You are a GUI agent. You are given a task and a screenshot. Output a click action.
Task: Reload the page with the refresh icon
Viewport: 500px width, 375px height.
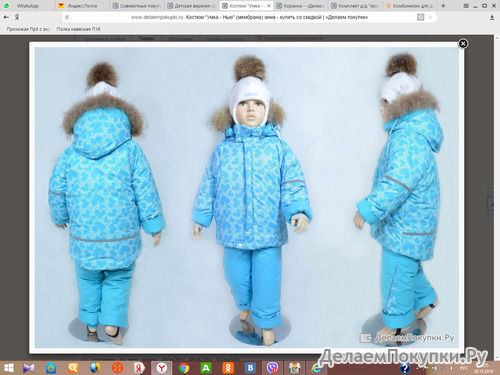pos(67,17)
